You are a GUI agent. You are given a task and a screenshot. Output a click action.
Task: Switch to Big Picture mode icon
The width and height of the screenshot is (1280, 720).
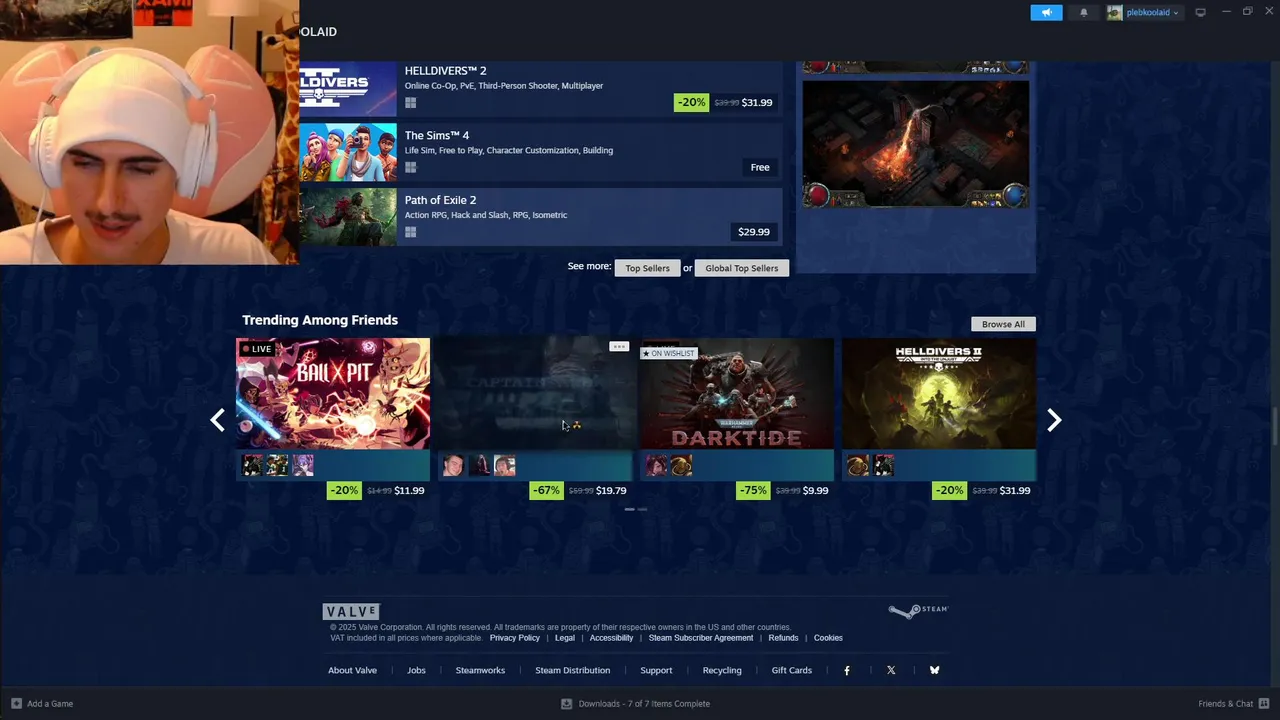[x=1200, y=12]
